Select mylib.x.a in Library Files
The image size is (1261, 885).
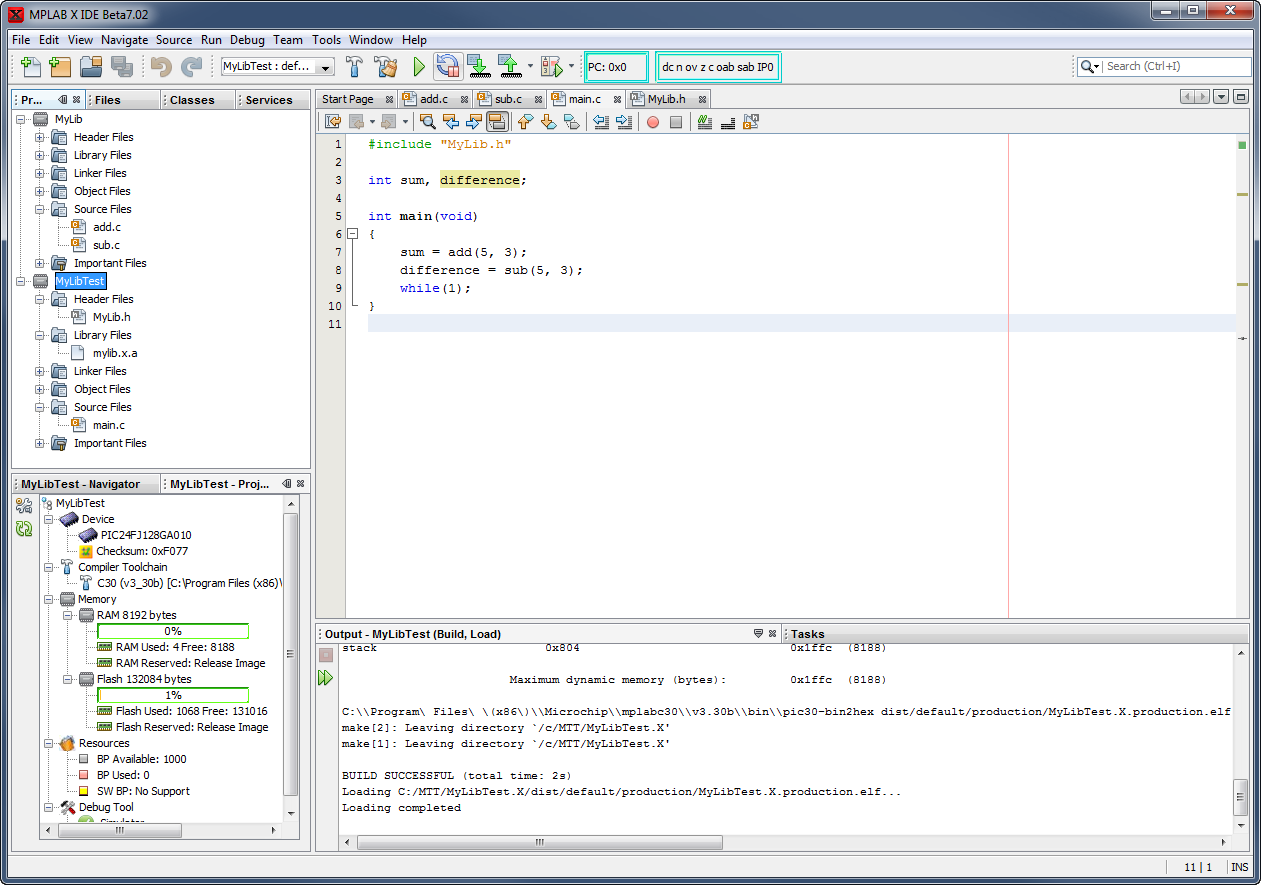(114, 353)
